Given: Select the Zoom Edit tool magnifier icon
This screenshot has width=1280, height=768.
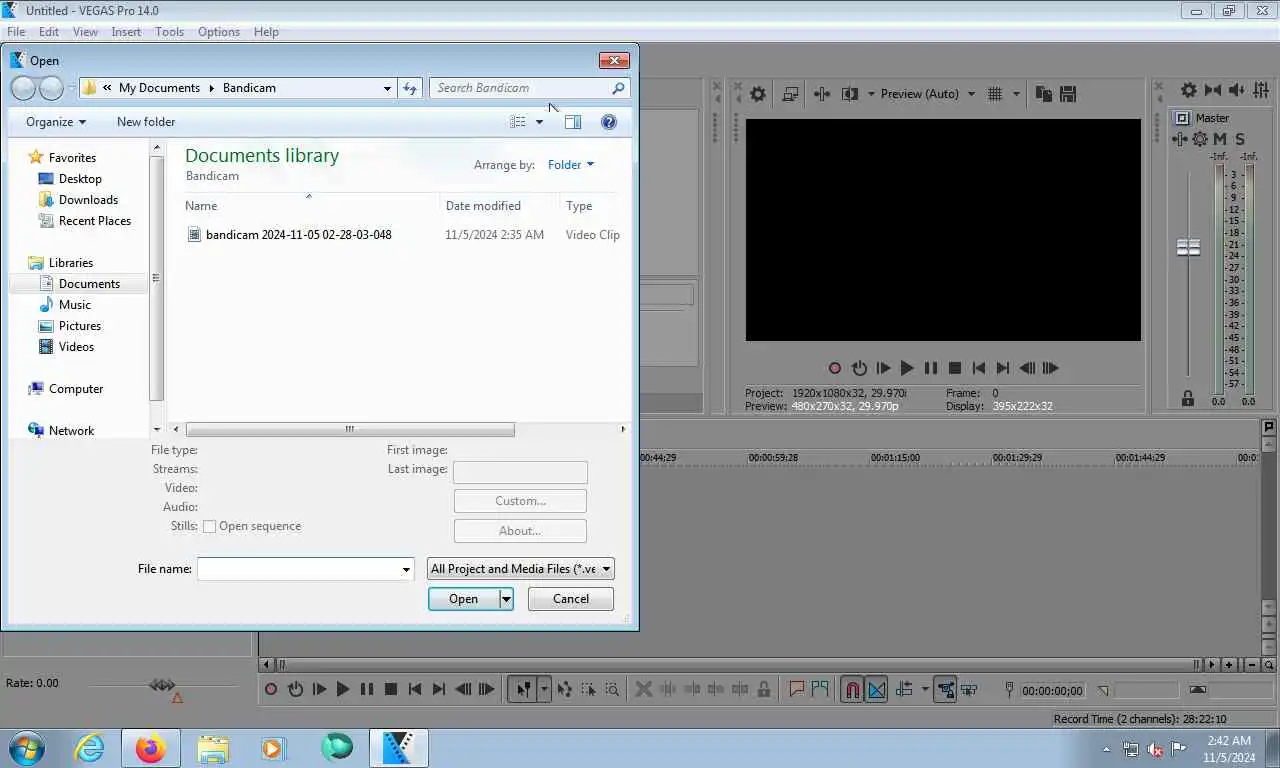Looking at the screenshot, I should pos(612,689).
